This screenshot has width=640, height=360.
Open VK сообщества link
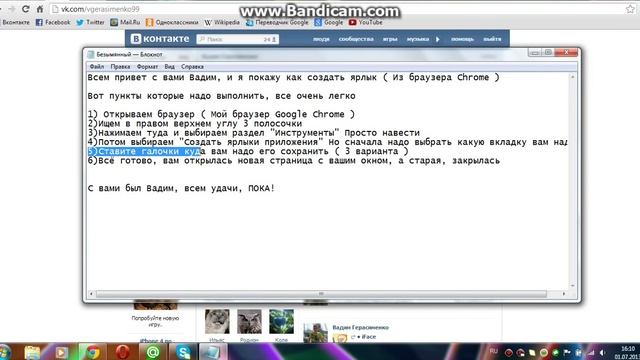[x=356, y=39]
